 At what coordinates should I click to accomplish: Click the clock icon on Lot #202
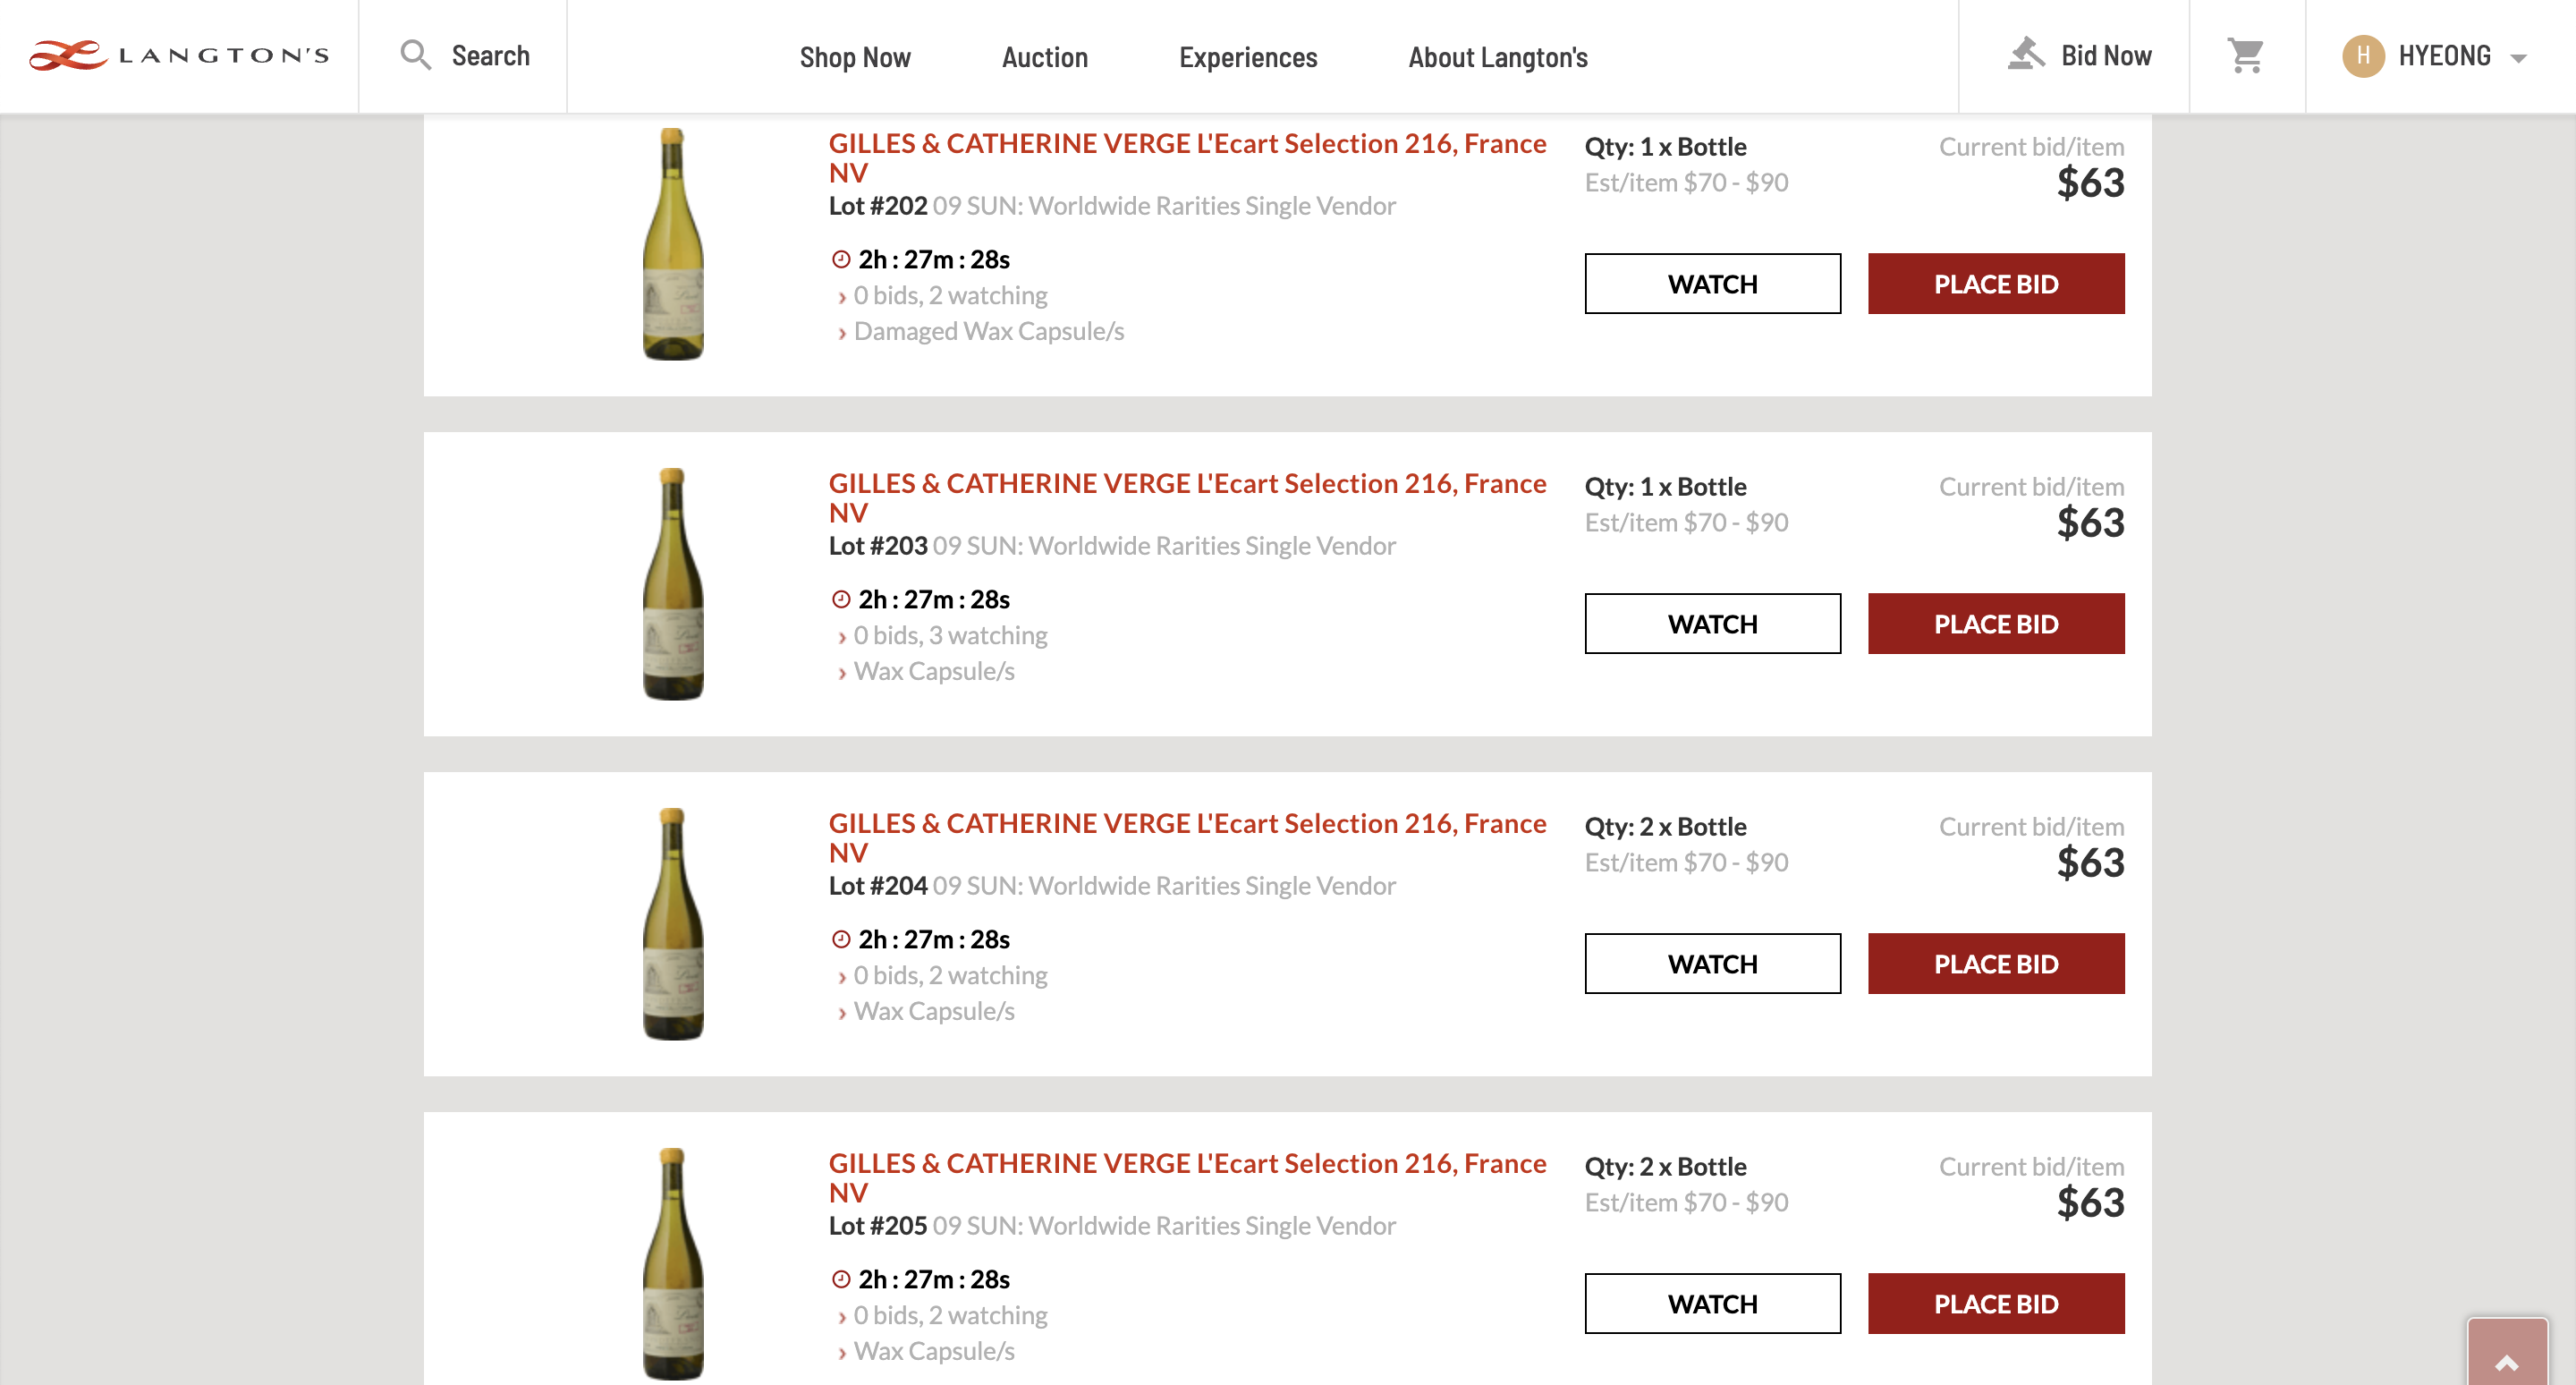[x=841, y=260]
